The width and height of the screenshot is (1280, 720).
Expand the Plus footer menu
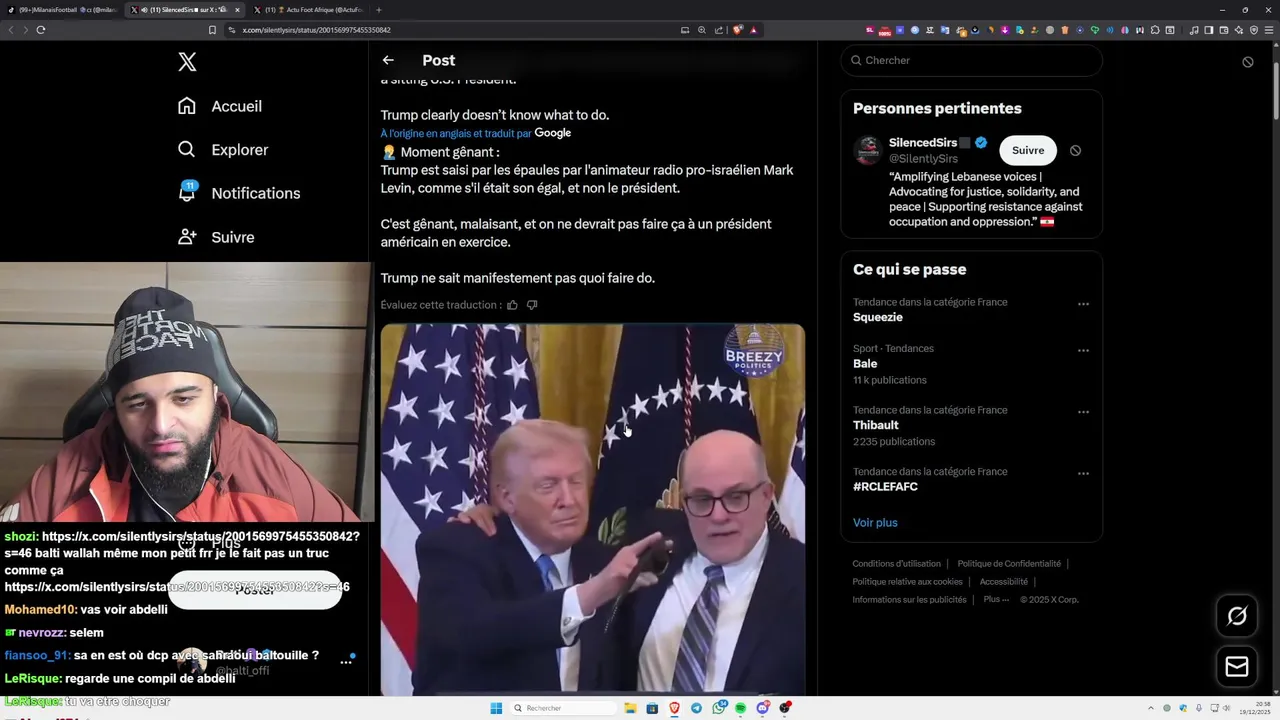pyautogui.click(x=996, y=600)
